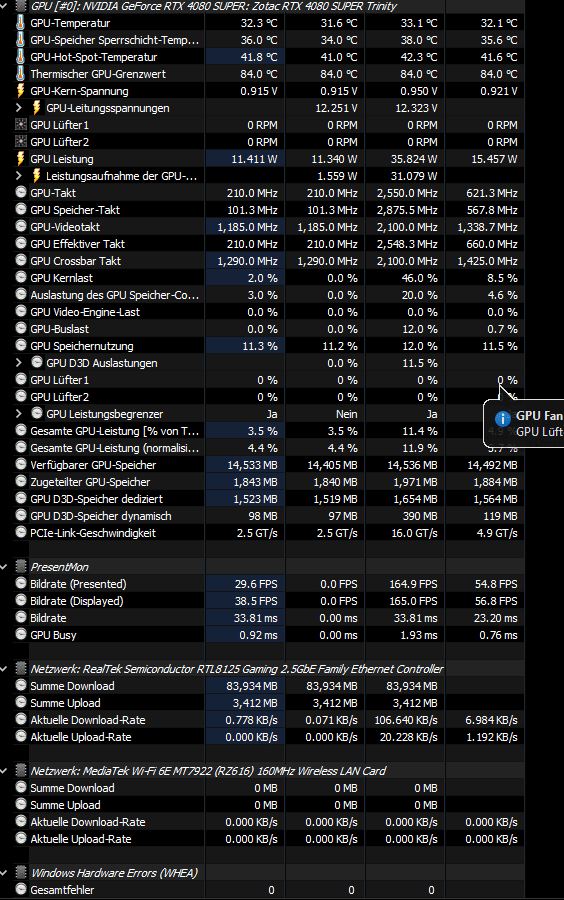Click the round icon beside GPU Kernlast
The image size is (564, 900).
[x=21, y=277]
